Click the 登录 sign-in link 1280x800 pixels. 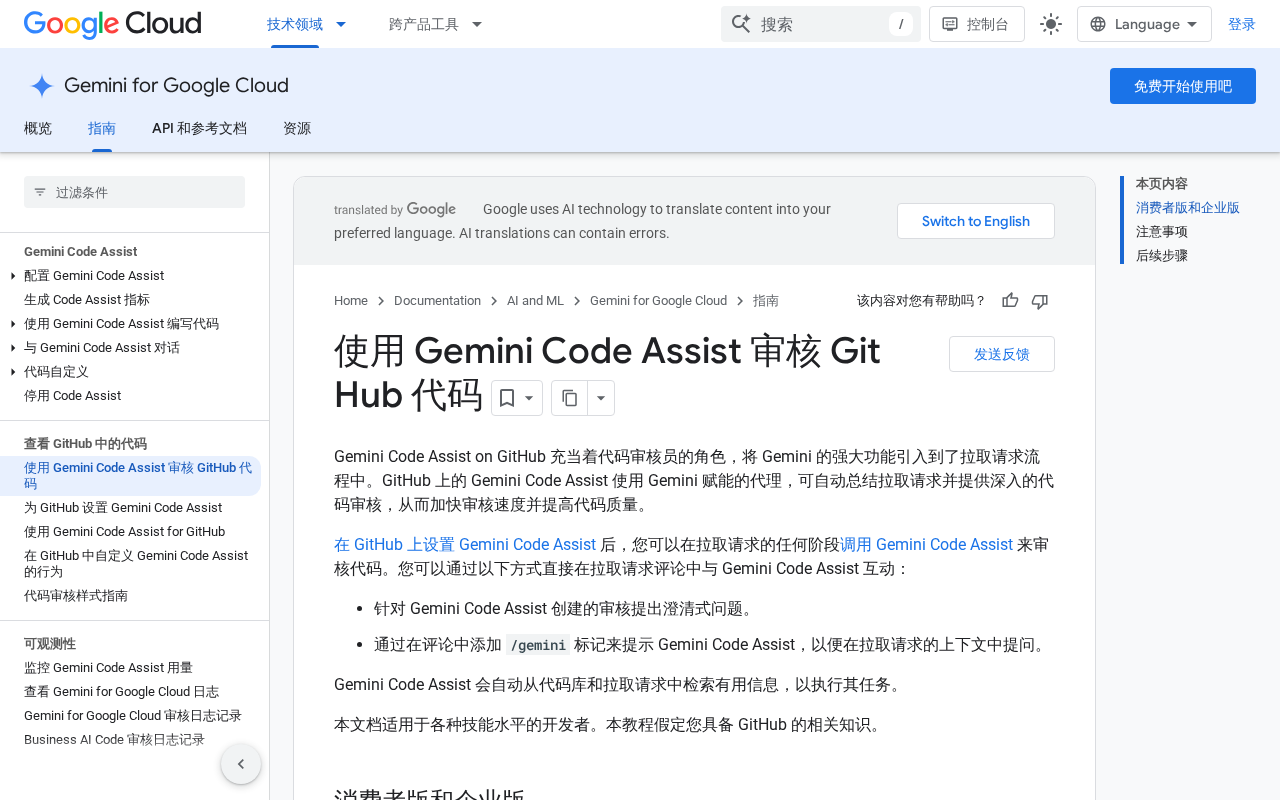[x=1242, y=24]
